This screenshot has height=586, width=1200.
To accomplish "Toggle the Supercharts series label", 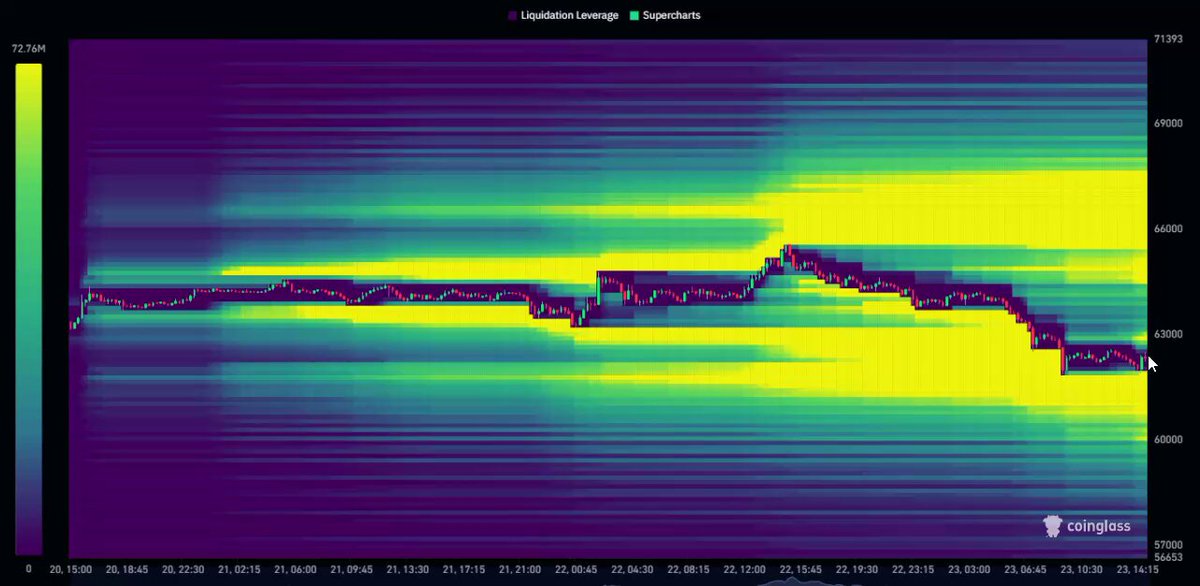I will (671, 16).
